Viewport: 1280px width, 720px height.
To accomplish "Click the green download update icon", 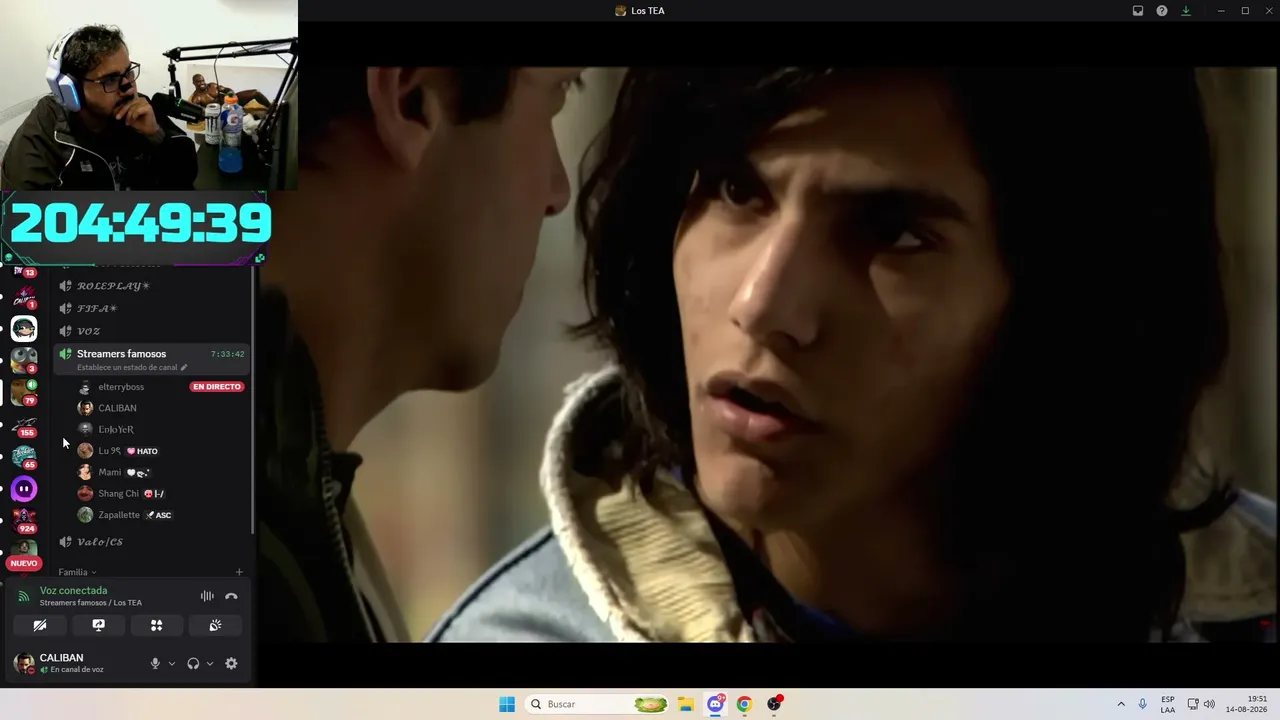I will click(x=1186, y=11).
